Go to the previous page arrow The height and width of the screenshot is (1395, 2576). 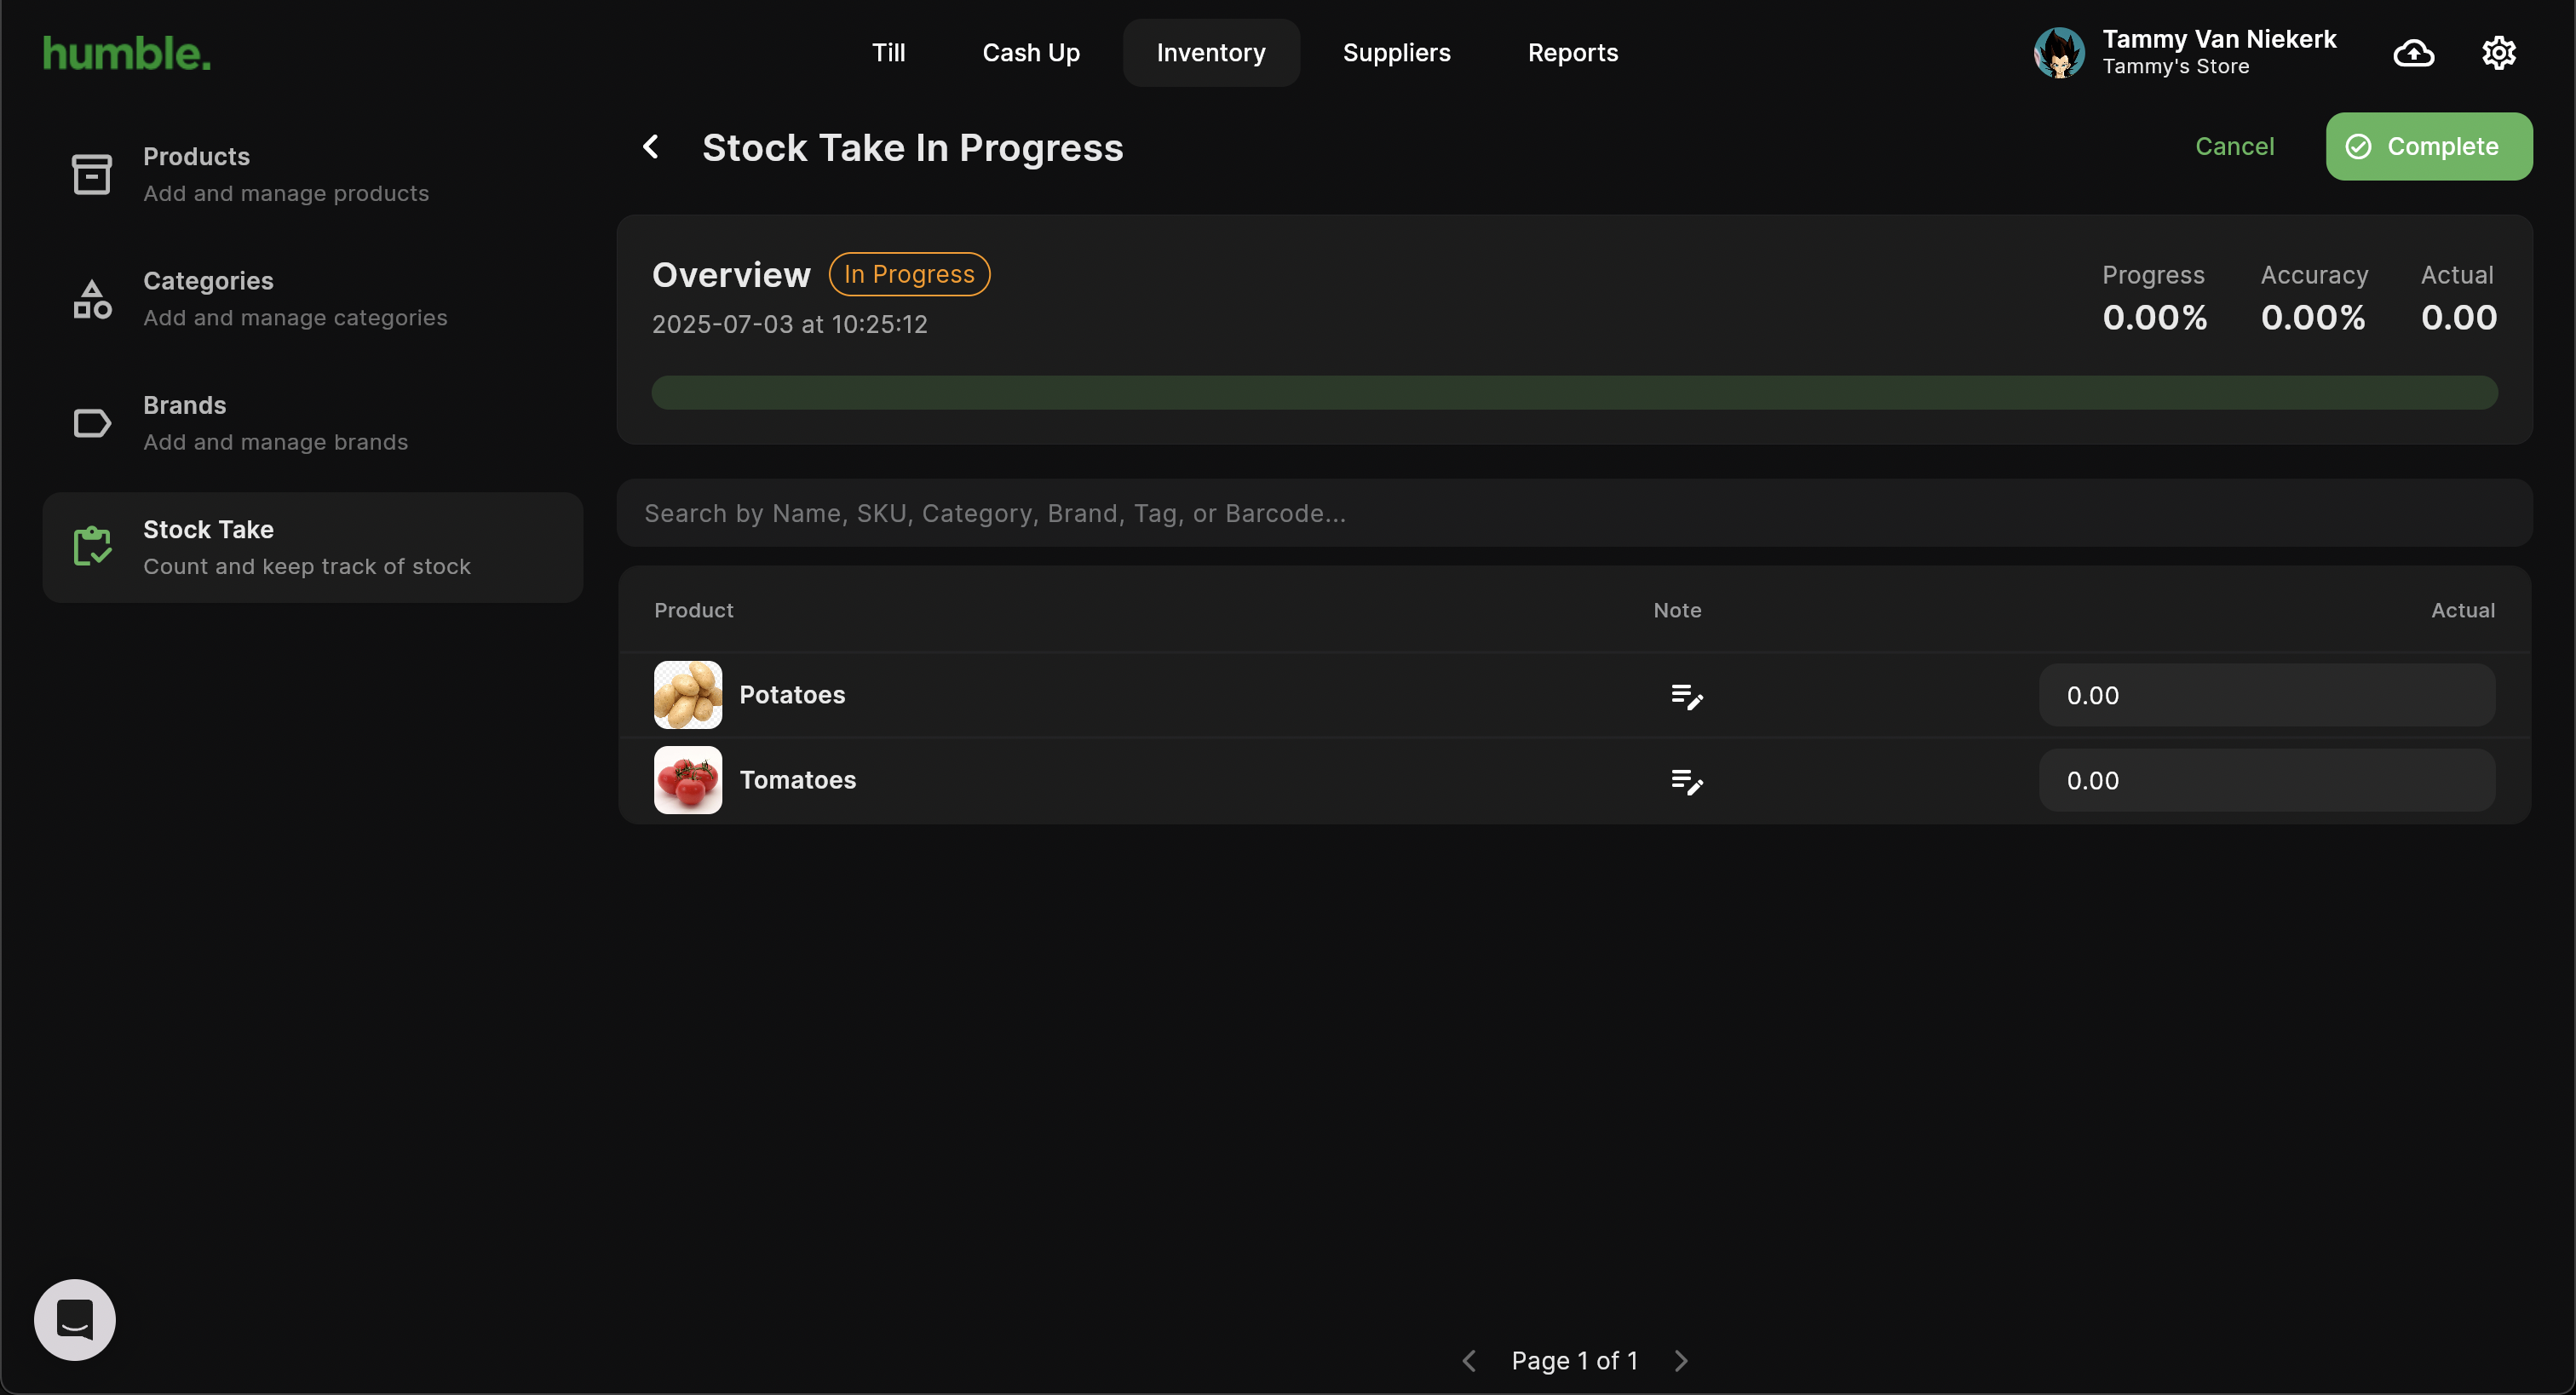[x=1469, y=1361]
